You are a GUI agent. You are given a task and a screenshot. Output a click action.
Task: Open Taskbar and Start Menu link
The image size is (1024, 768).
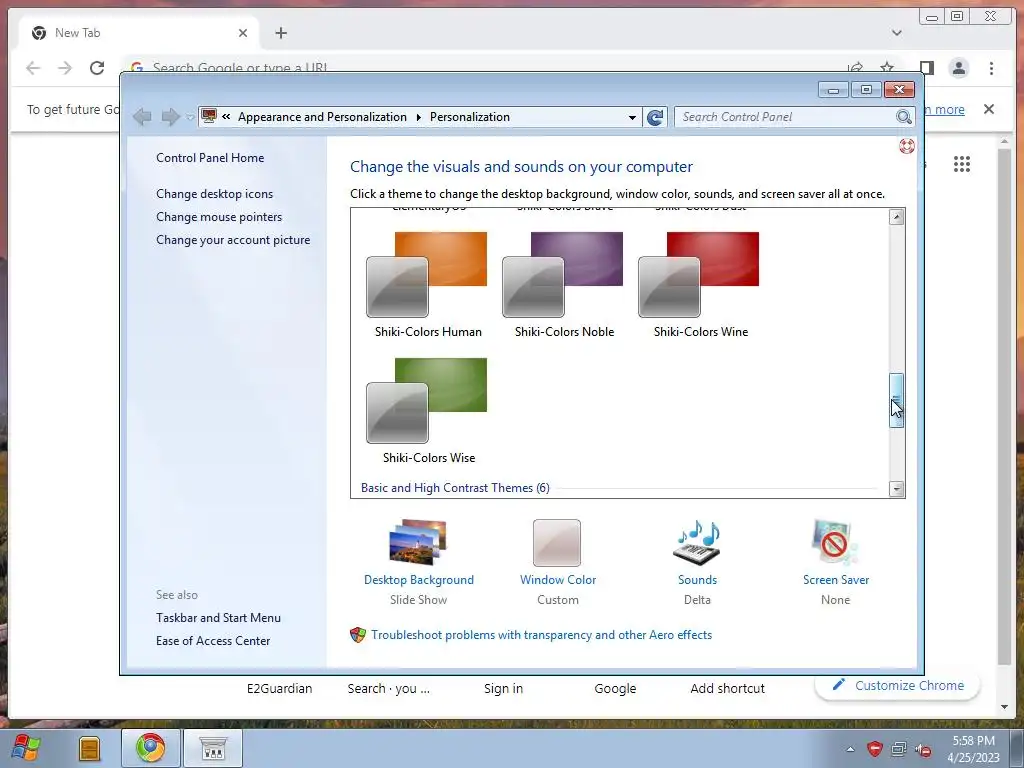click(218, 618)
